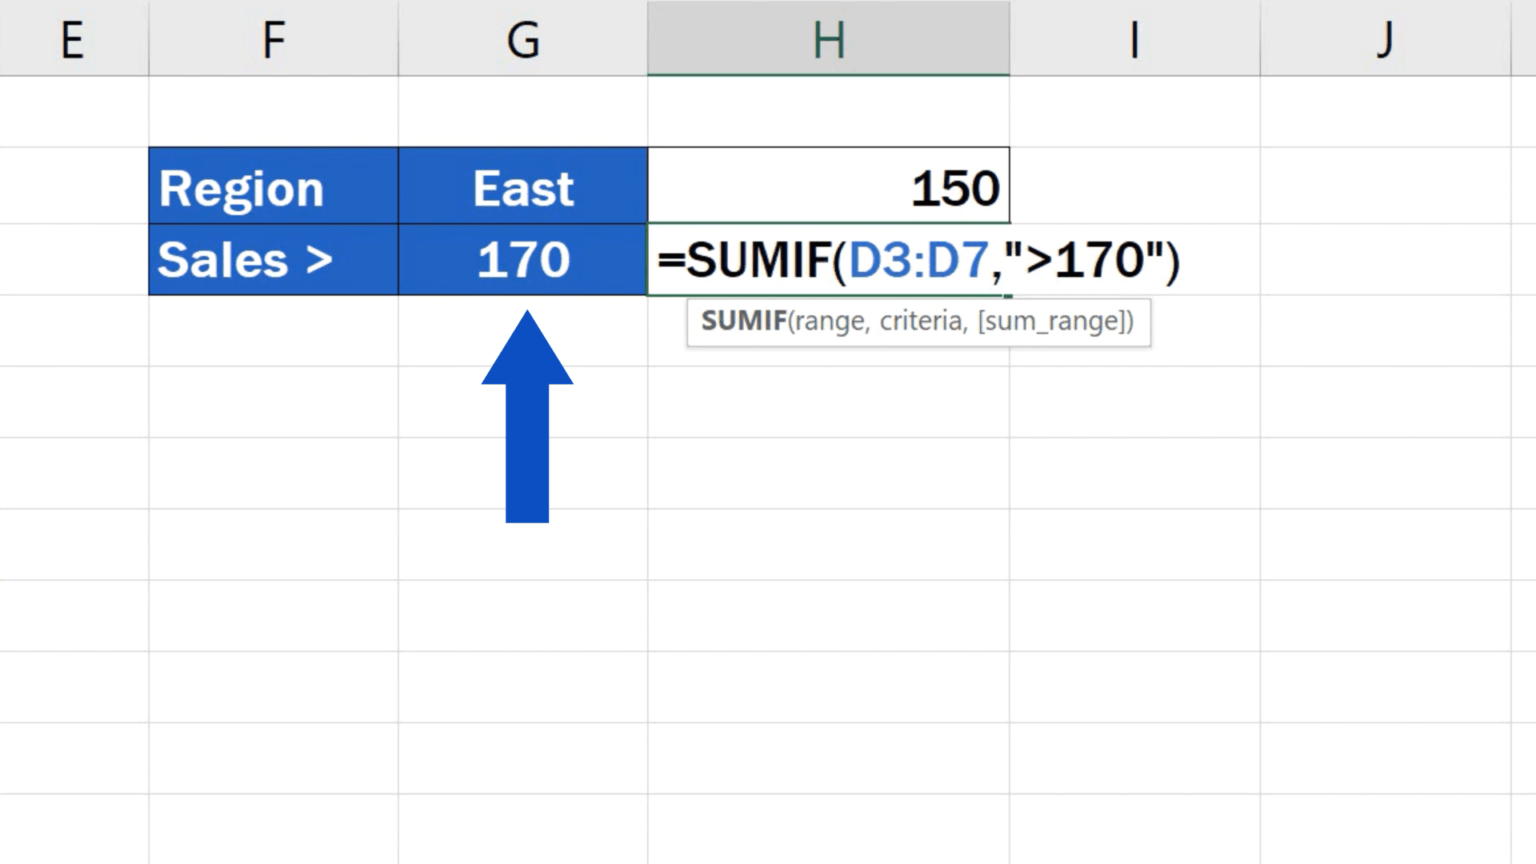Image resolution: width=1536 pixels, height=864 pixels.
Task: Select column header E
Action: click(x=73, y=40)
